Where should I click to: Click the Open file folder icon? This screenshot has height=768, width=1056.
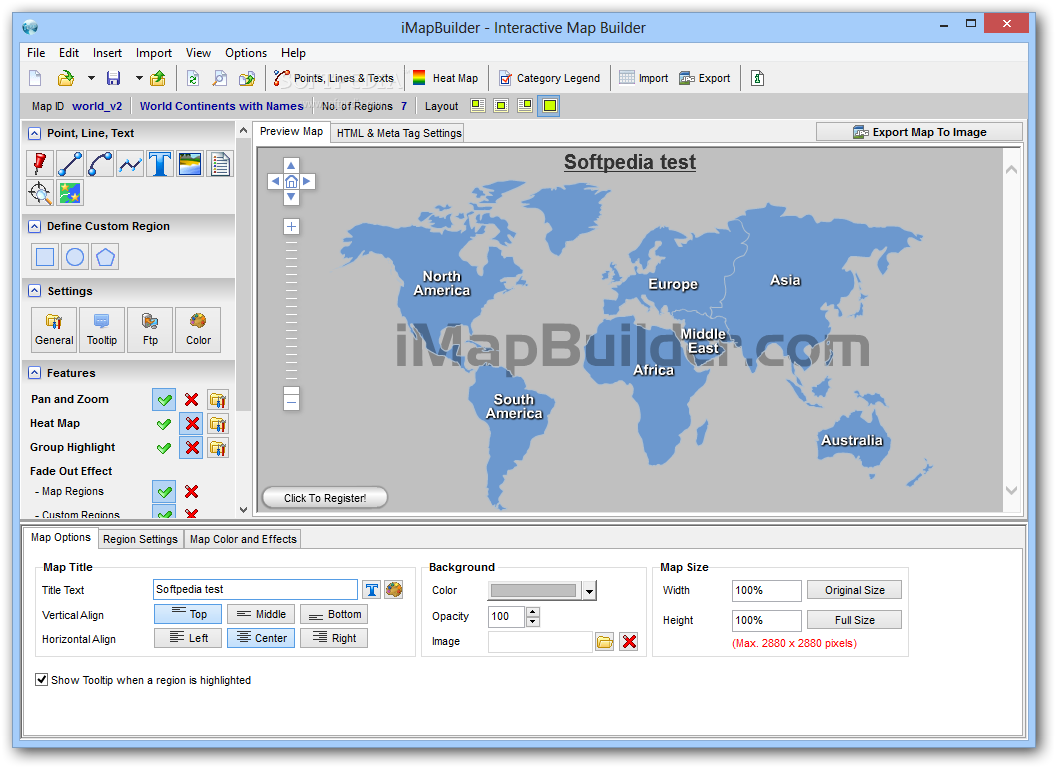click(x=65, y=78)
